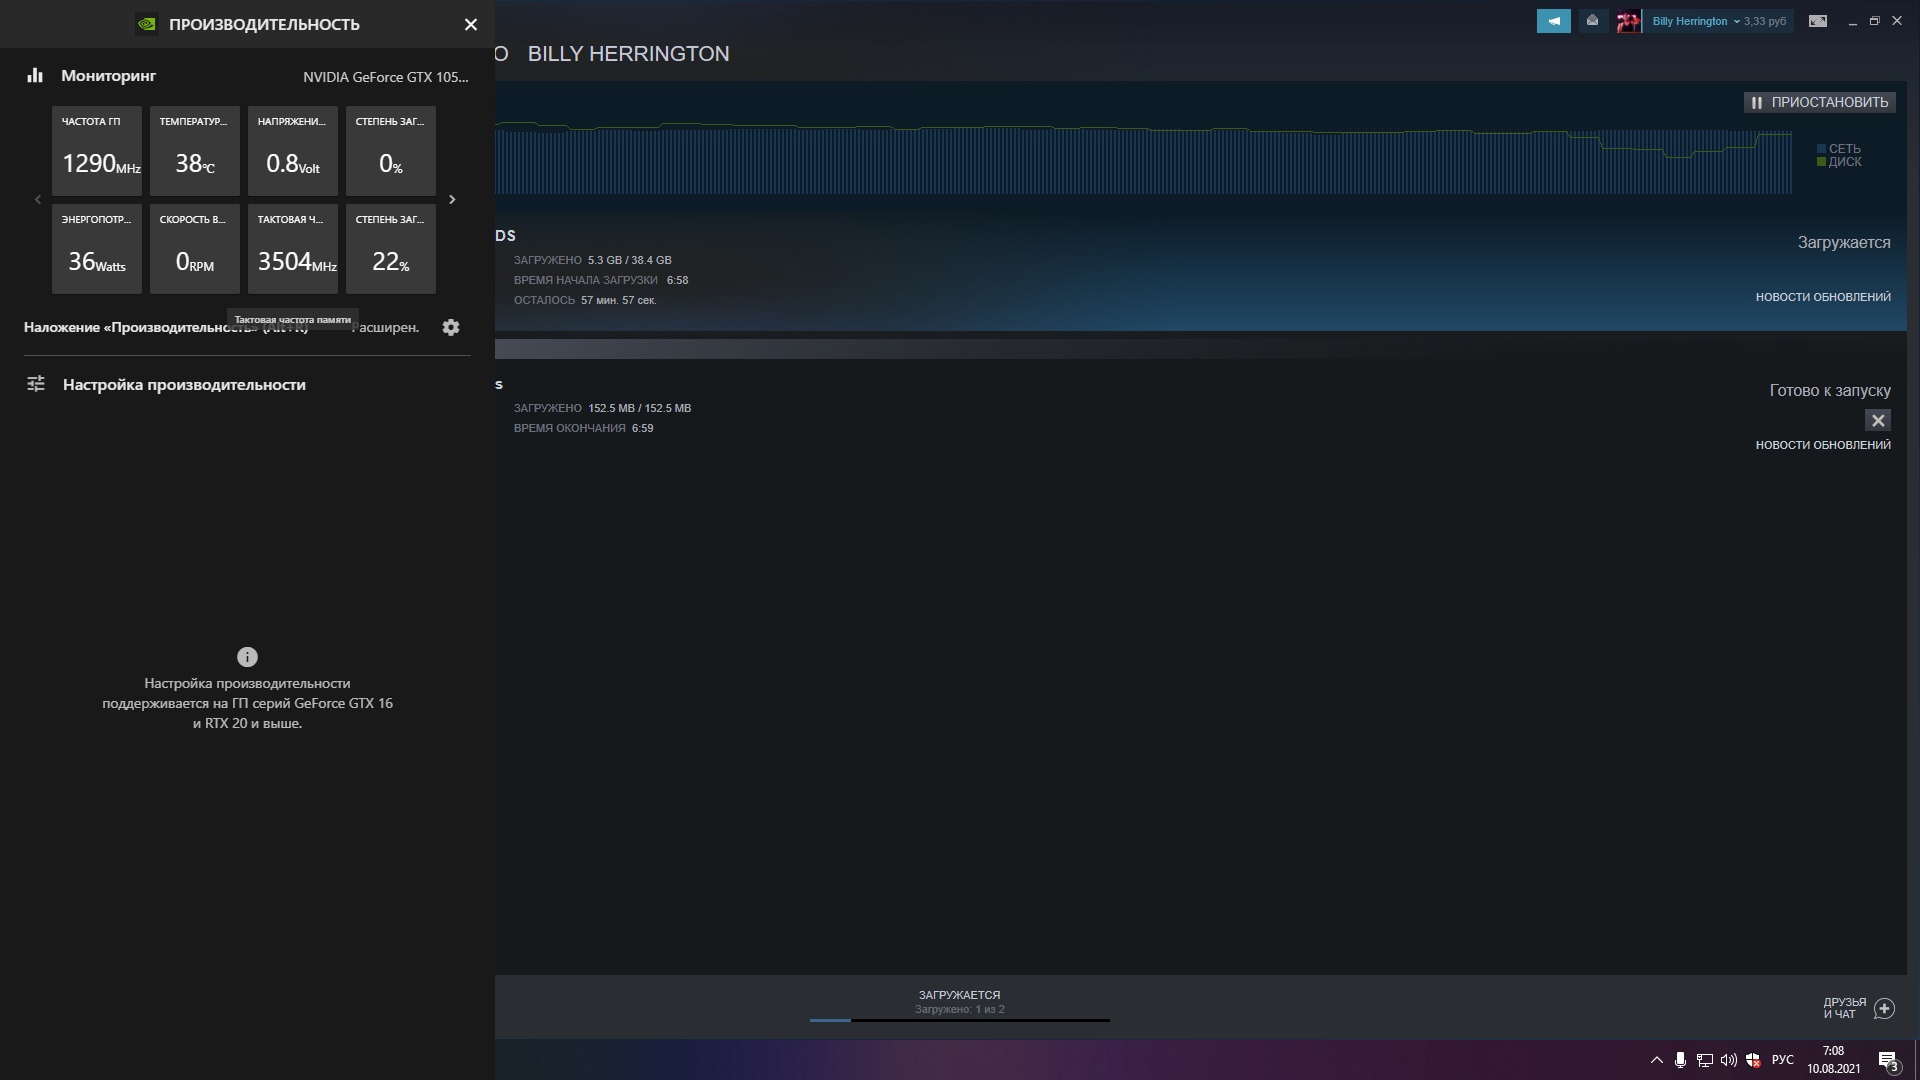1920x1080 pixels.
Task: Open Друзья и чат plus icon
Action: tap(1884, 1008)
